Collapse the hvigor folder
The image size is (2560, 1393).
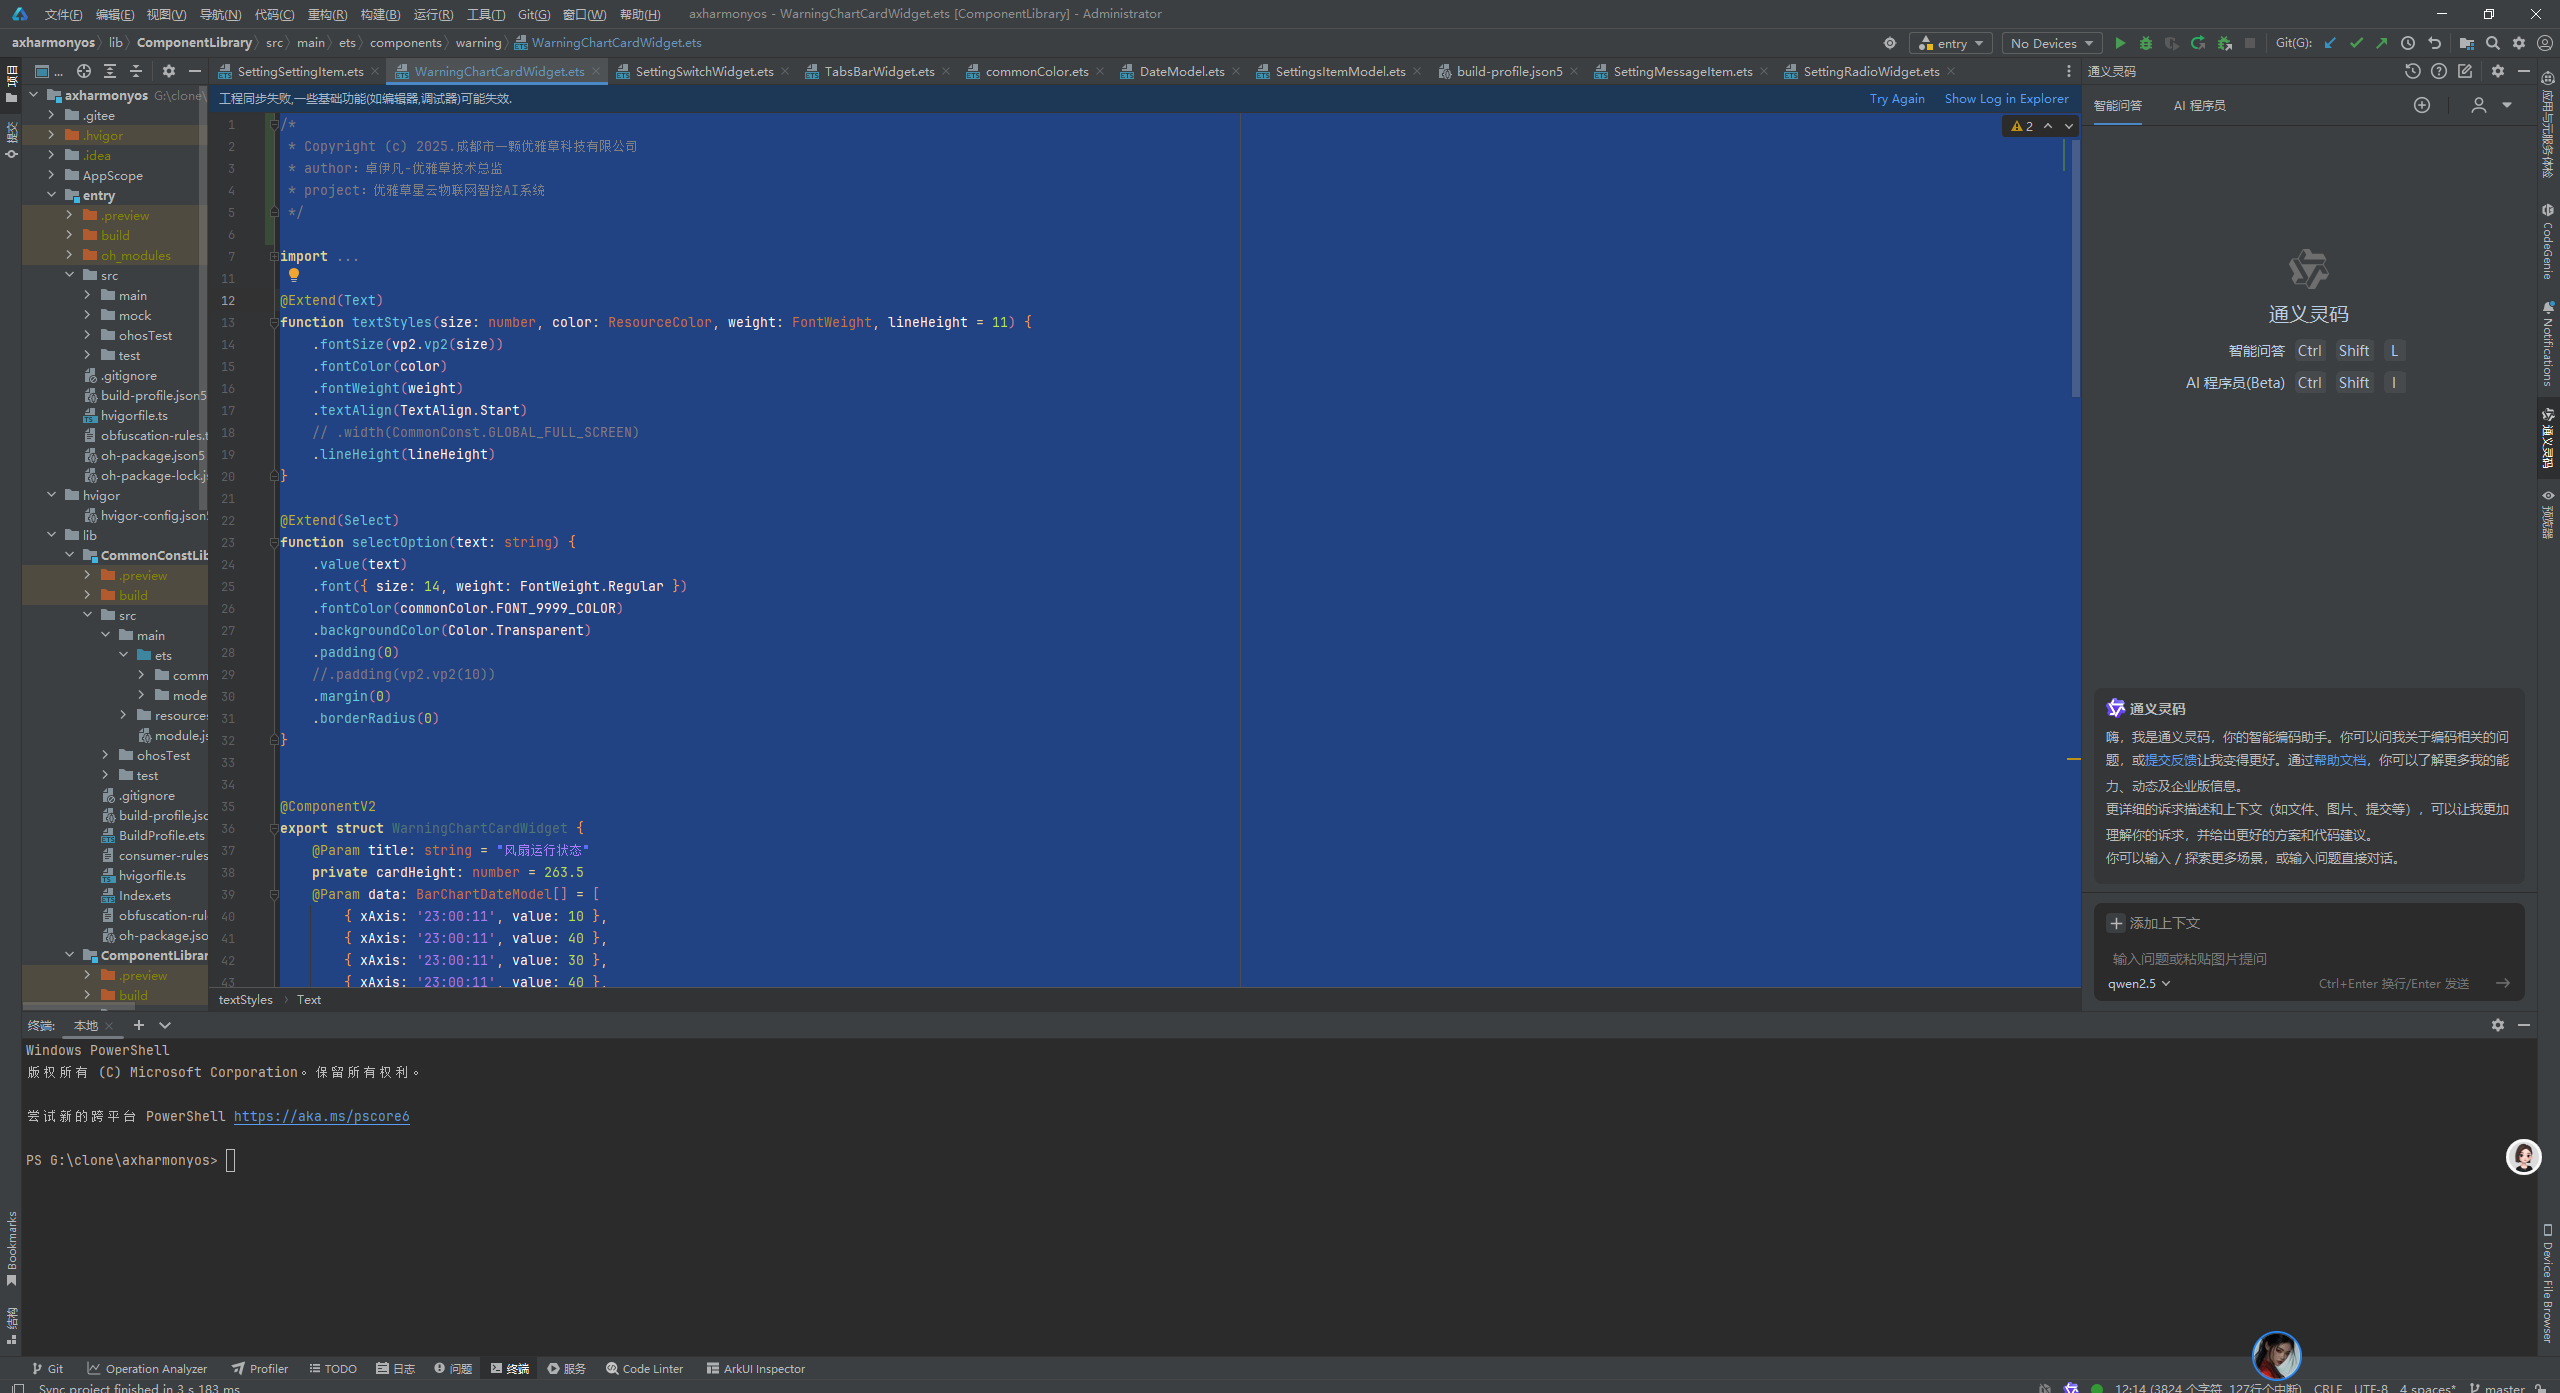coord(51,495)
